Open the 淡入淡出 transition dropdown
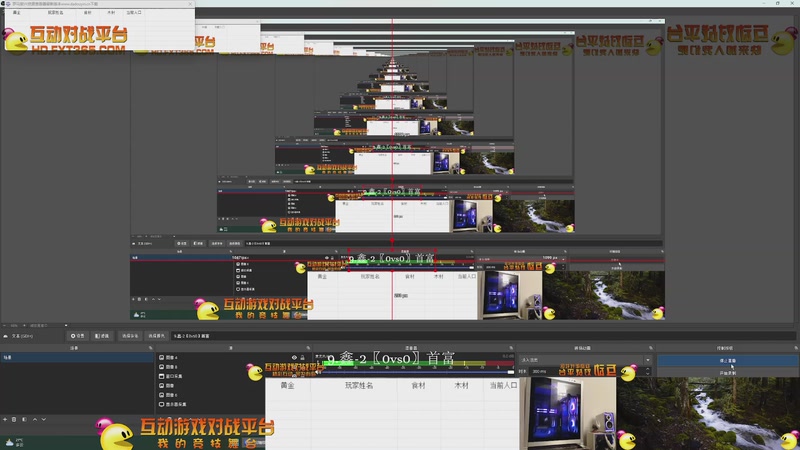Screen dimensions: 800x450 click(x=585, y=360)
